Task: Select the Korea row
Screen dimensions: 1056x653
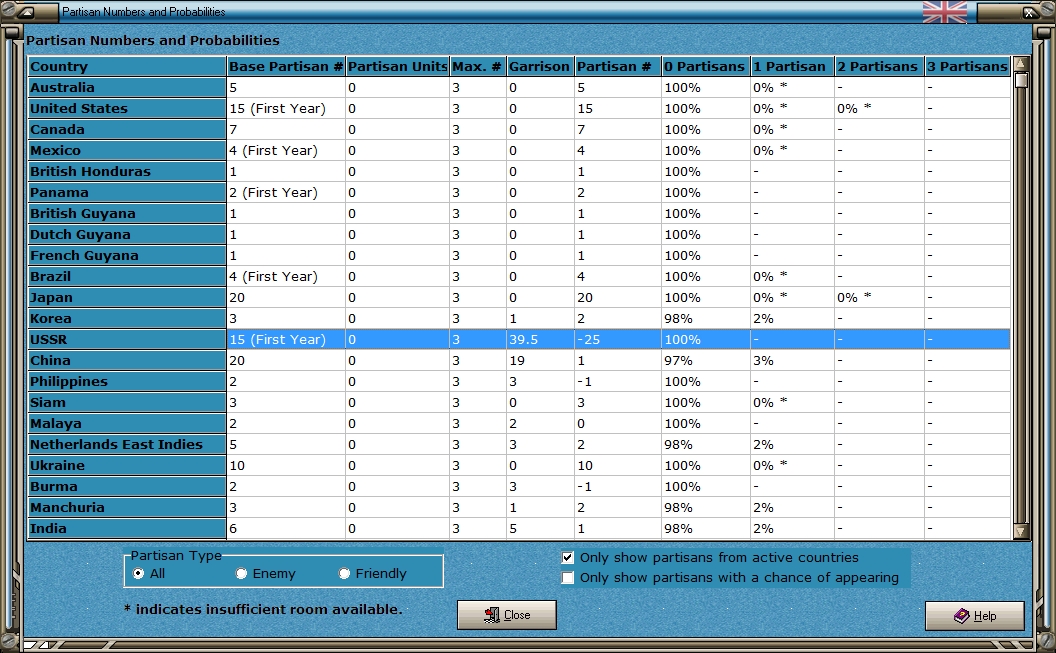Action: [x=519, y=318]
